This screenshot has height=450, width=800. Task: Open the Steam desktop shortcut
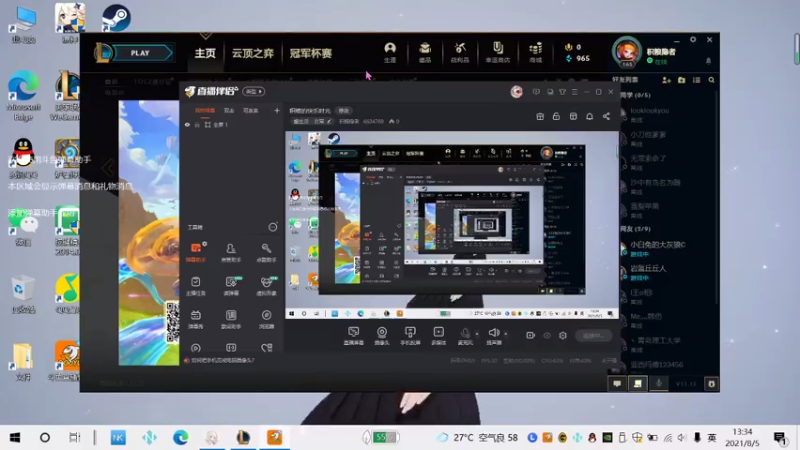click(x=116, y=18)
